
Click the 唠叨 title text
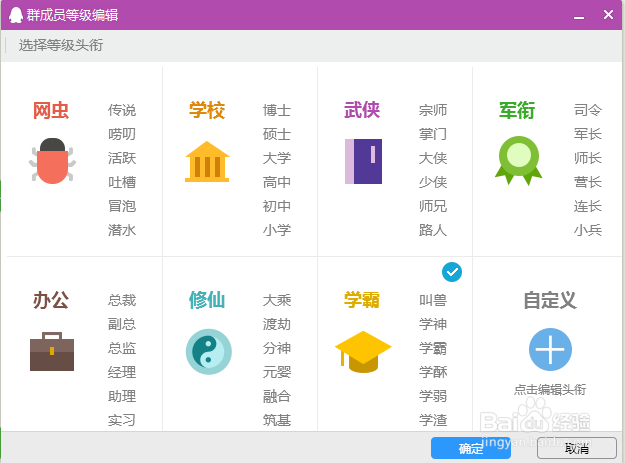point(122,134)
